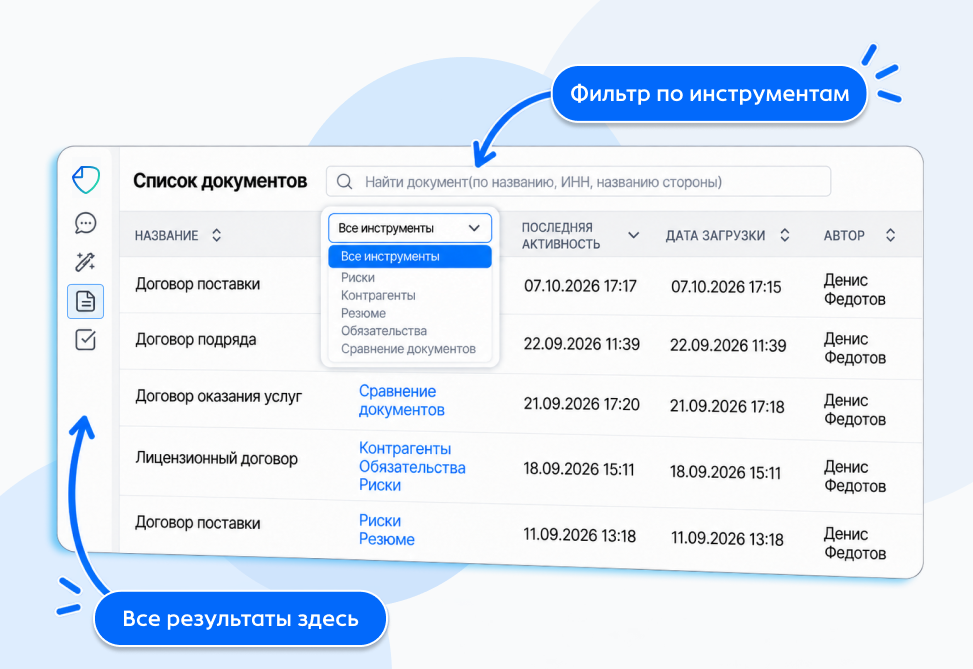This screenshot has height=669, width=973.
Task: Open Риски link for Лицензионный договор
Action: [x=380, y=485]
